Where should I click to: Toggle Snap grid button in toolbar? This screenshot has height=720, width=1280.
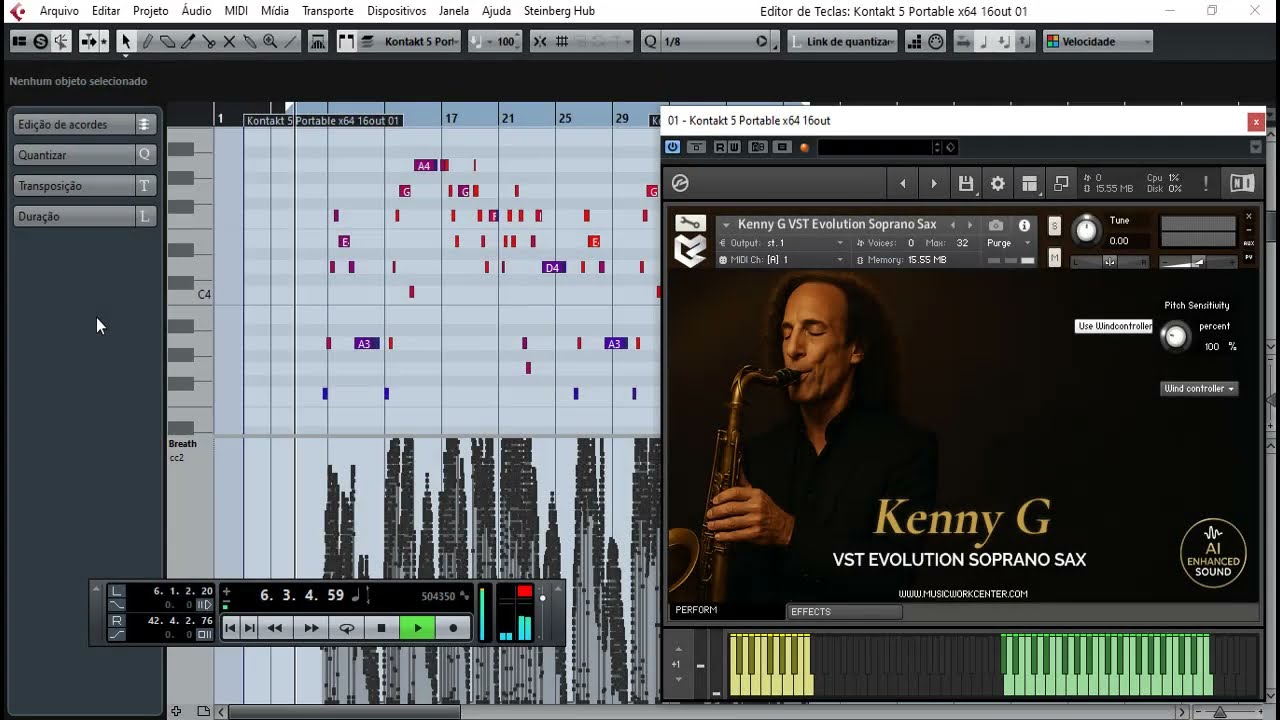pyautogui.click(x=540, y=42)
